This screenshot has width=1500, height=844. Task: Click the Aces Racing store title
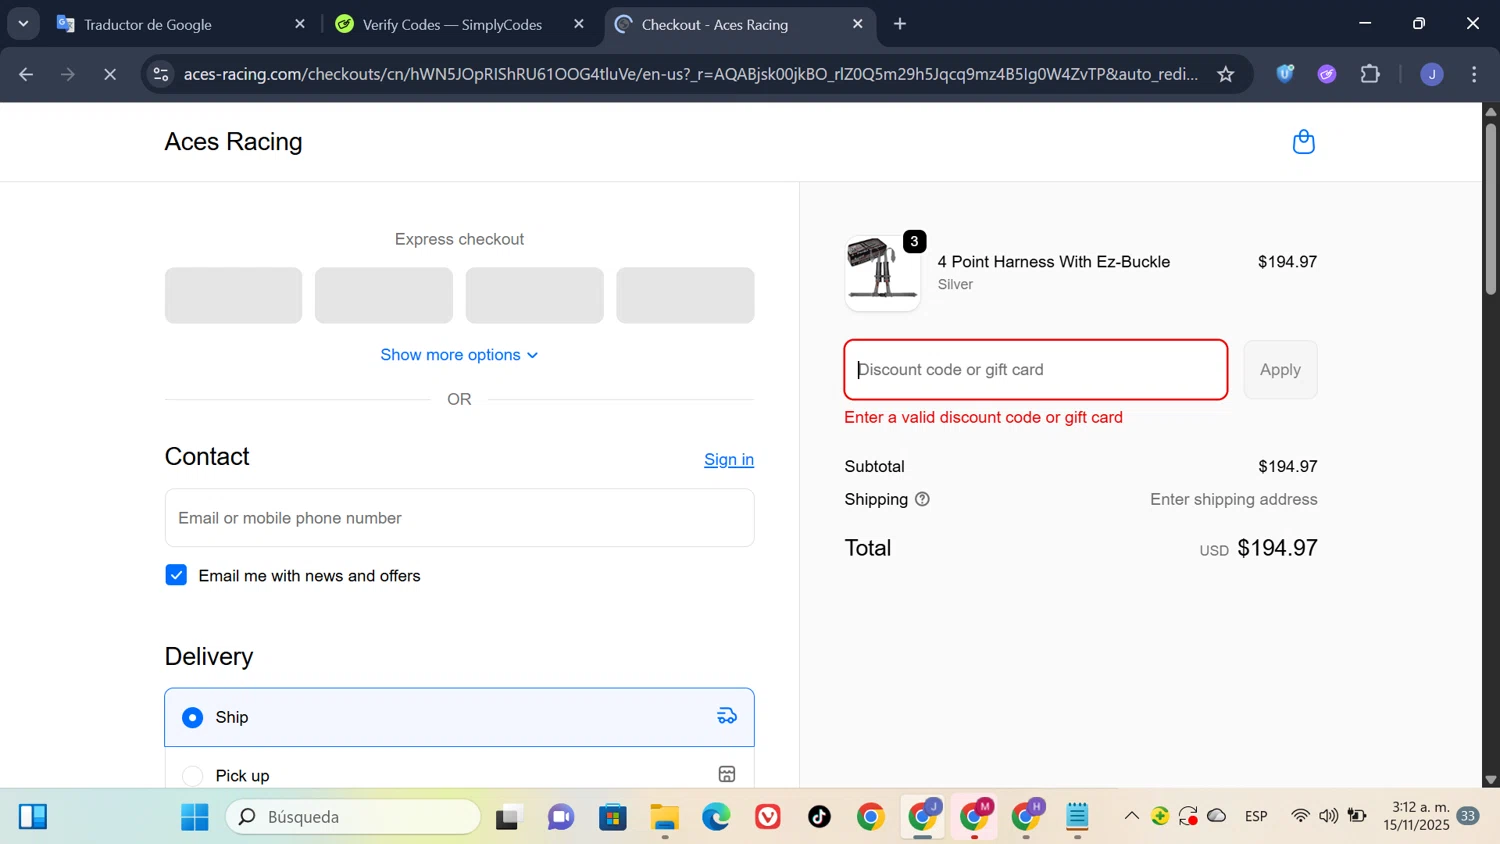coord(233,142)
